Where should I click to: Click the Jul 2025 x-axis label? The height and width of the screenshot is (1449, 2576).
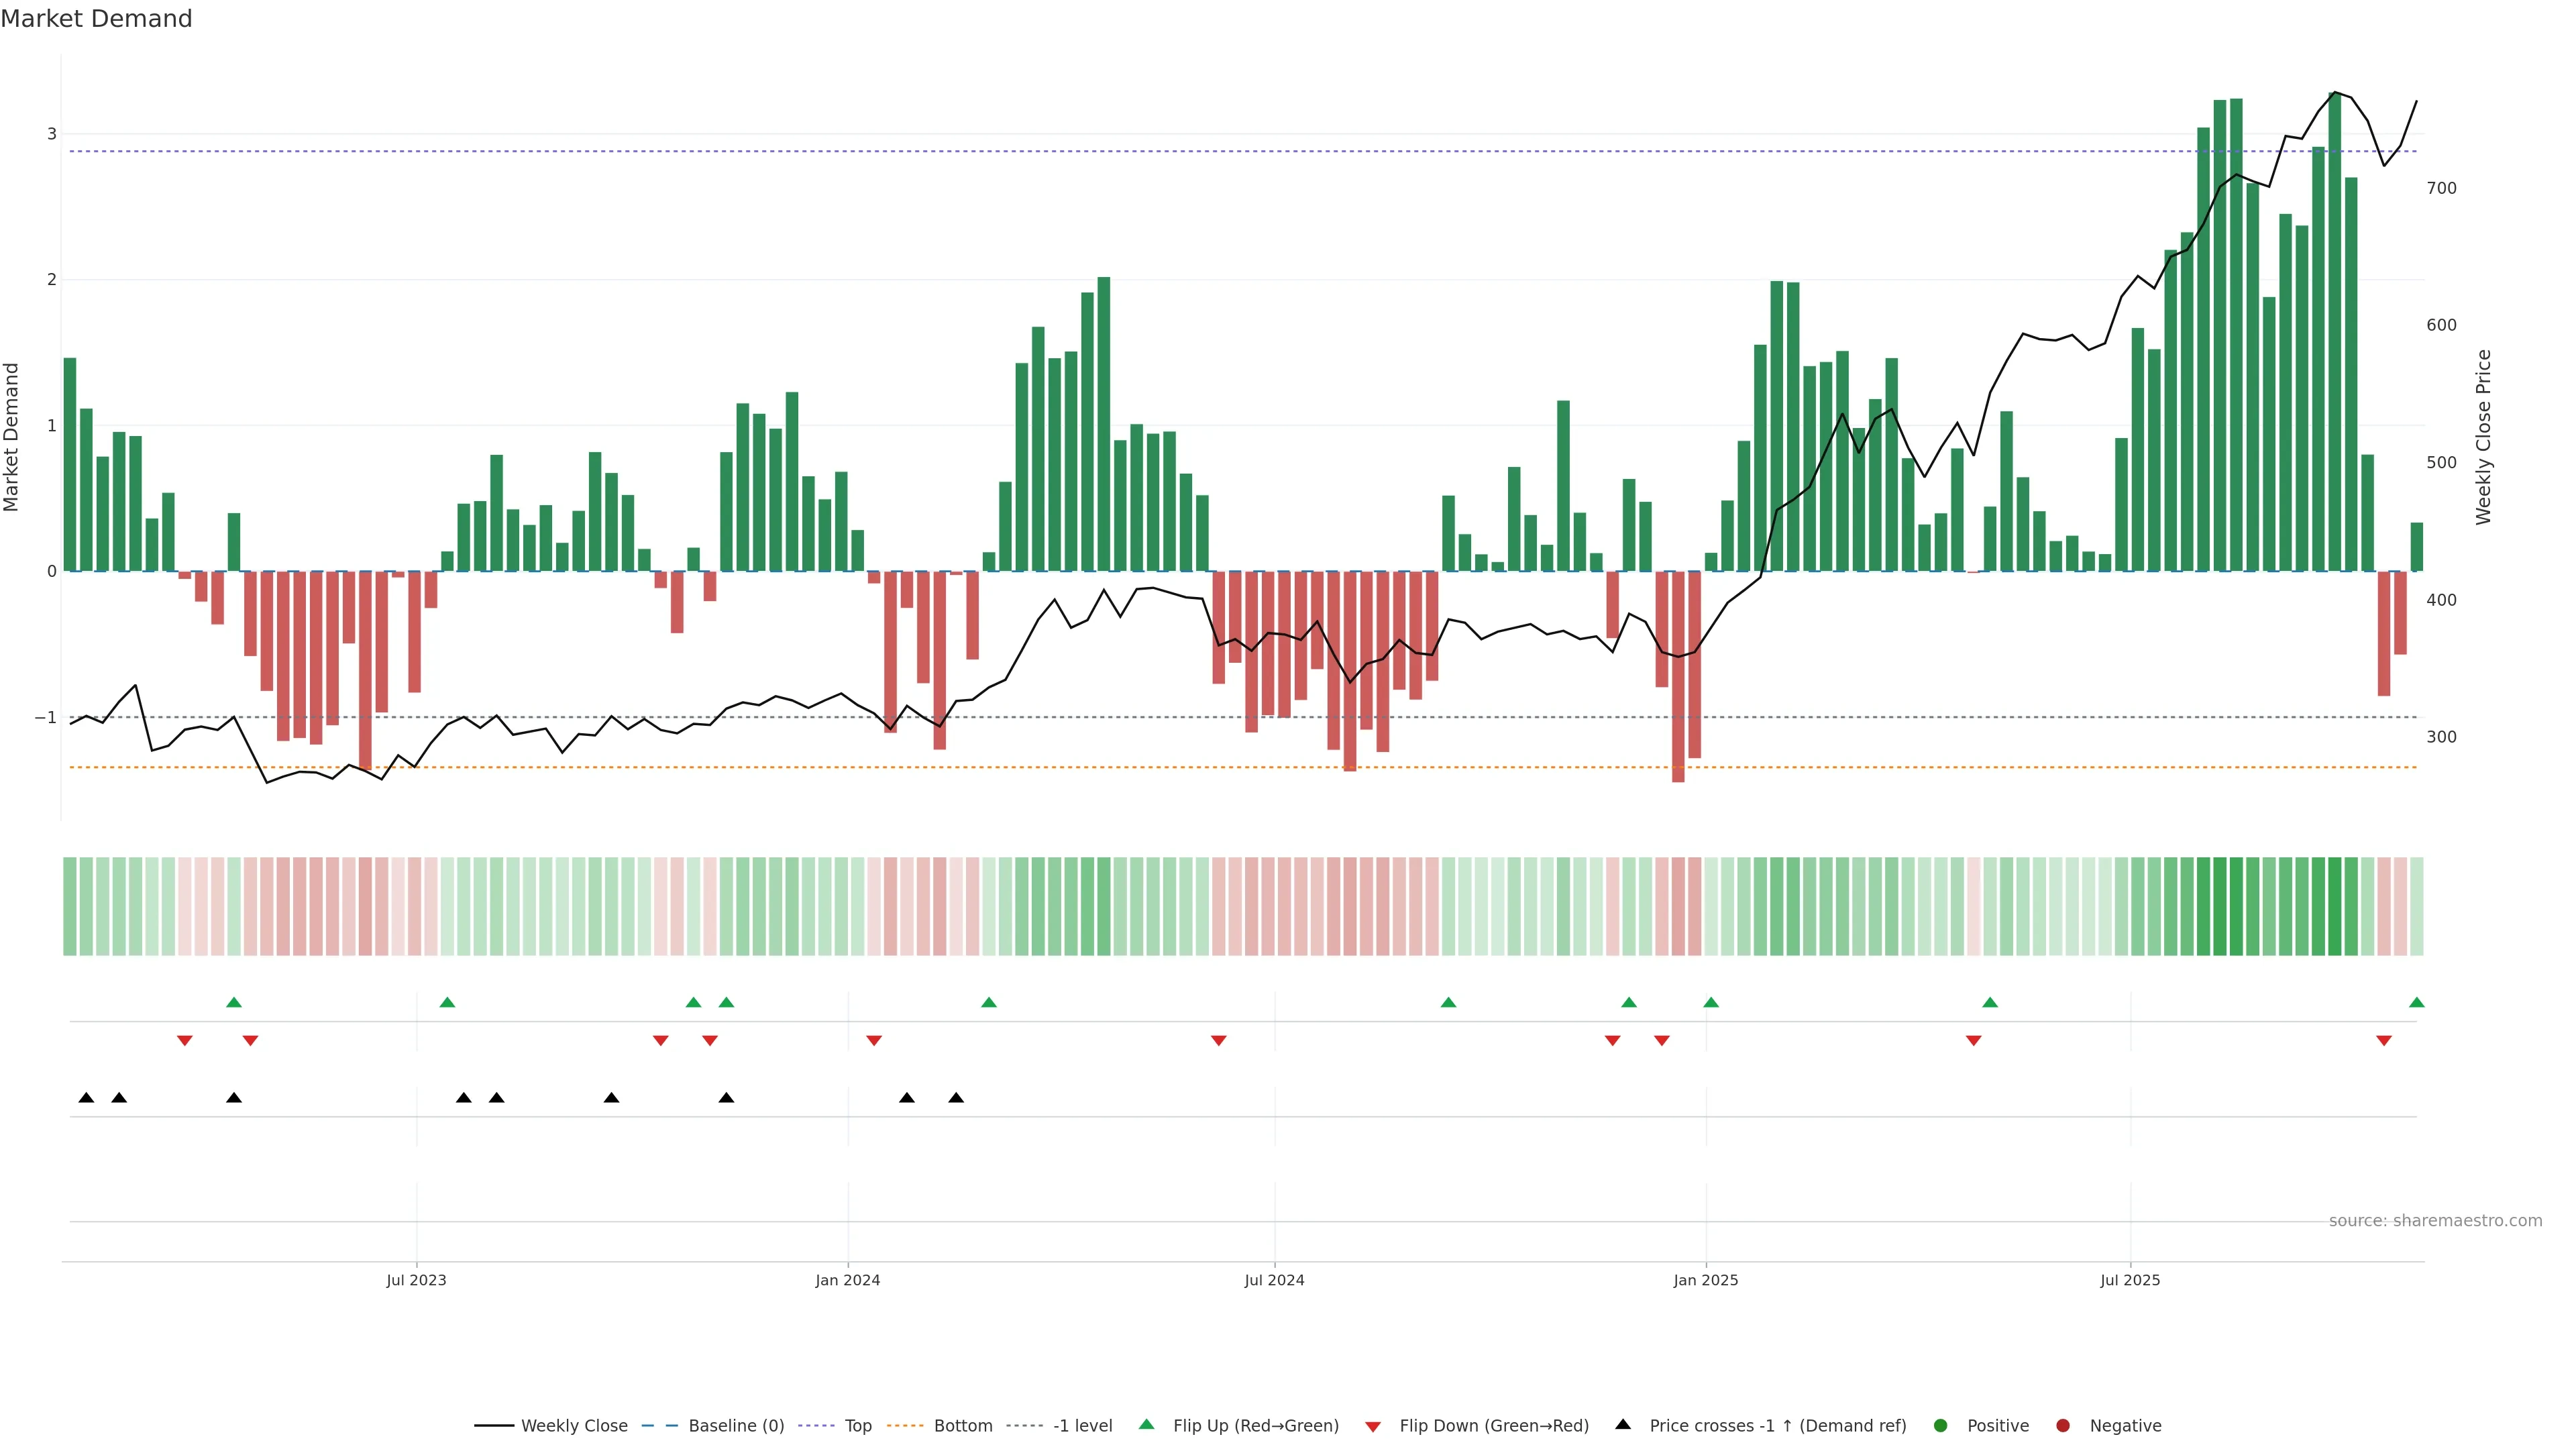pos(2130,1280)
